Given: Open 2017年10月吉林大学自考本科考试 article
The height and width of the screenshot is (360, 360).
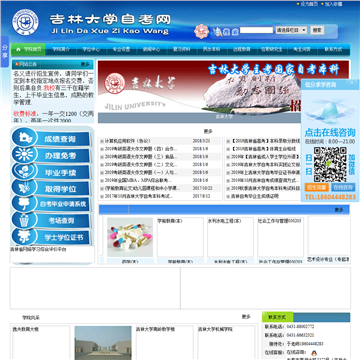Looking at the screenshot, I should coord(139,196).
